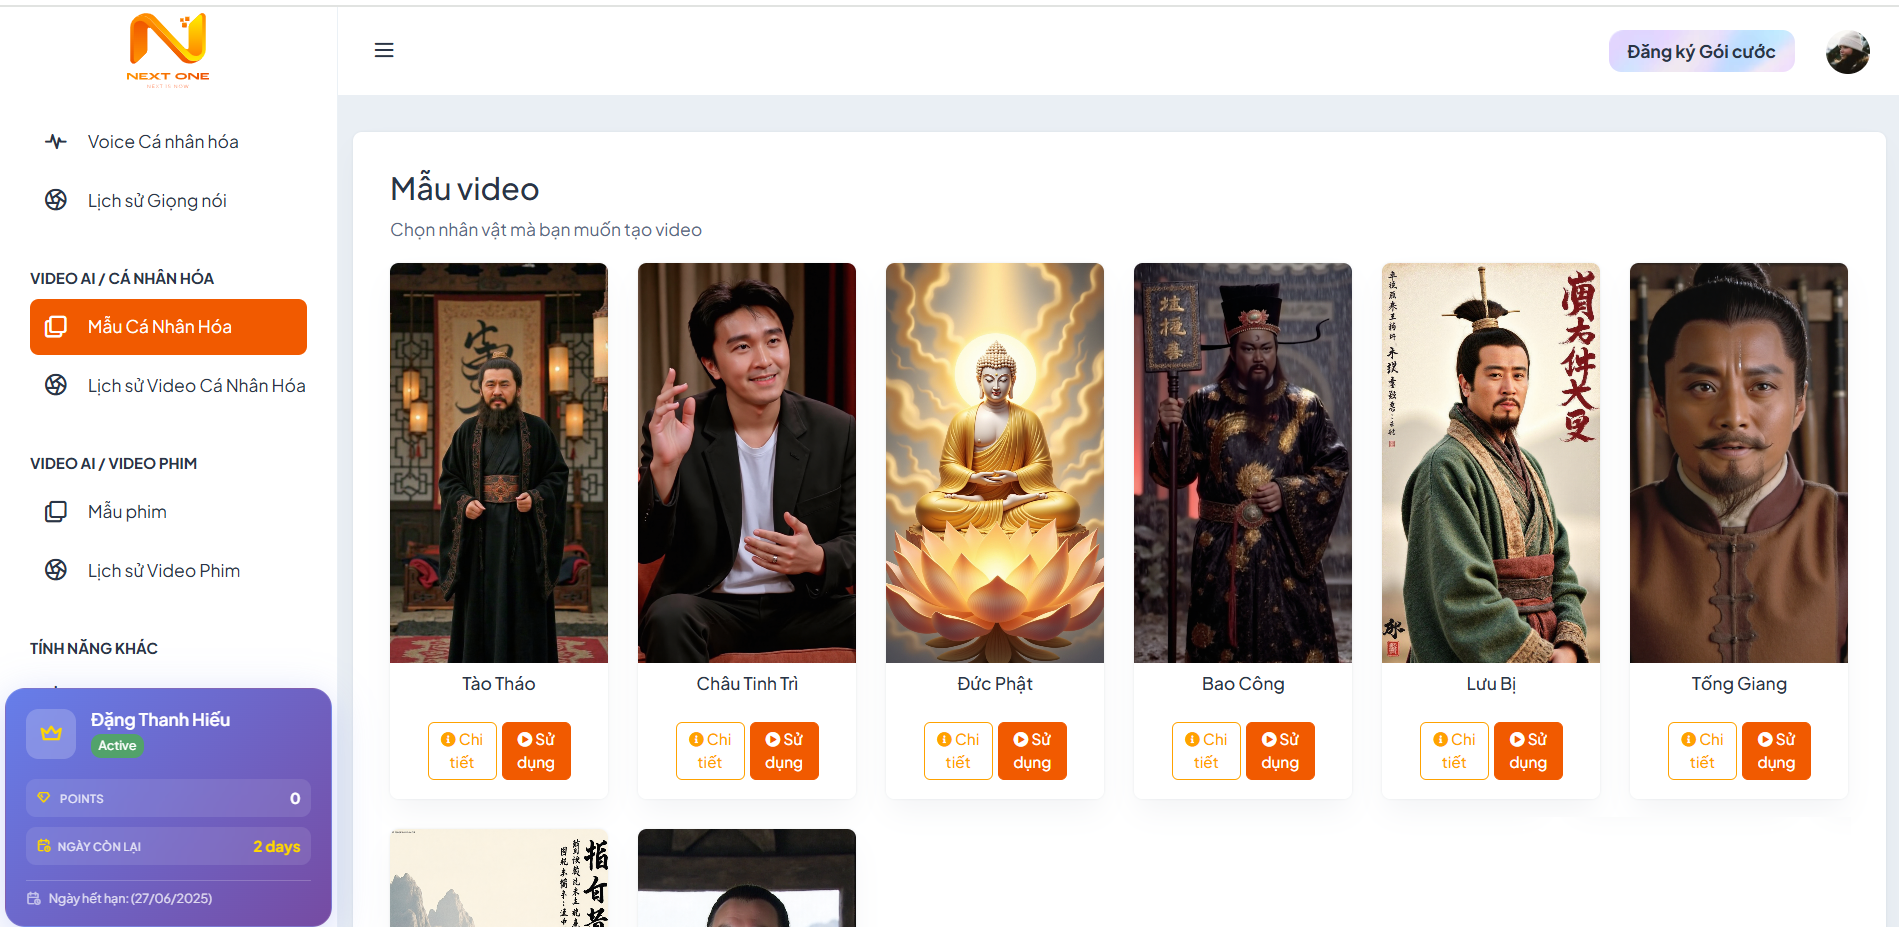Open Chi tiết for Bao Công
The height and width of the screenshot is (927, 1899).
click(1206, 751)
